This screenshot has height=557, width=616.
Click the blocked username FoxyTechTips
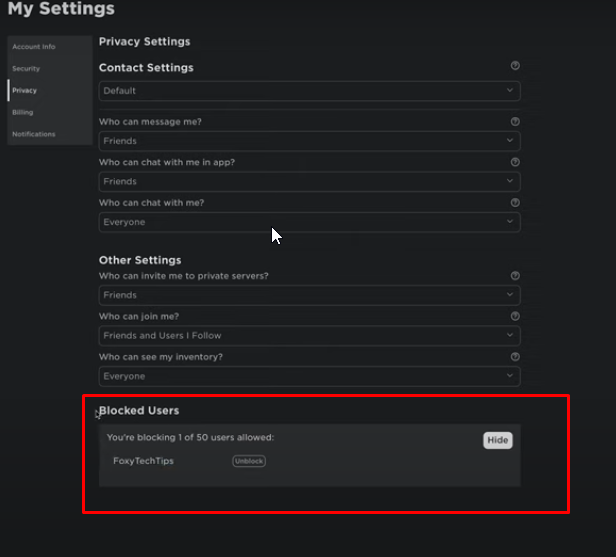point(143,461)
